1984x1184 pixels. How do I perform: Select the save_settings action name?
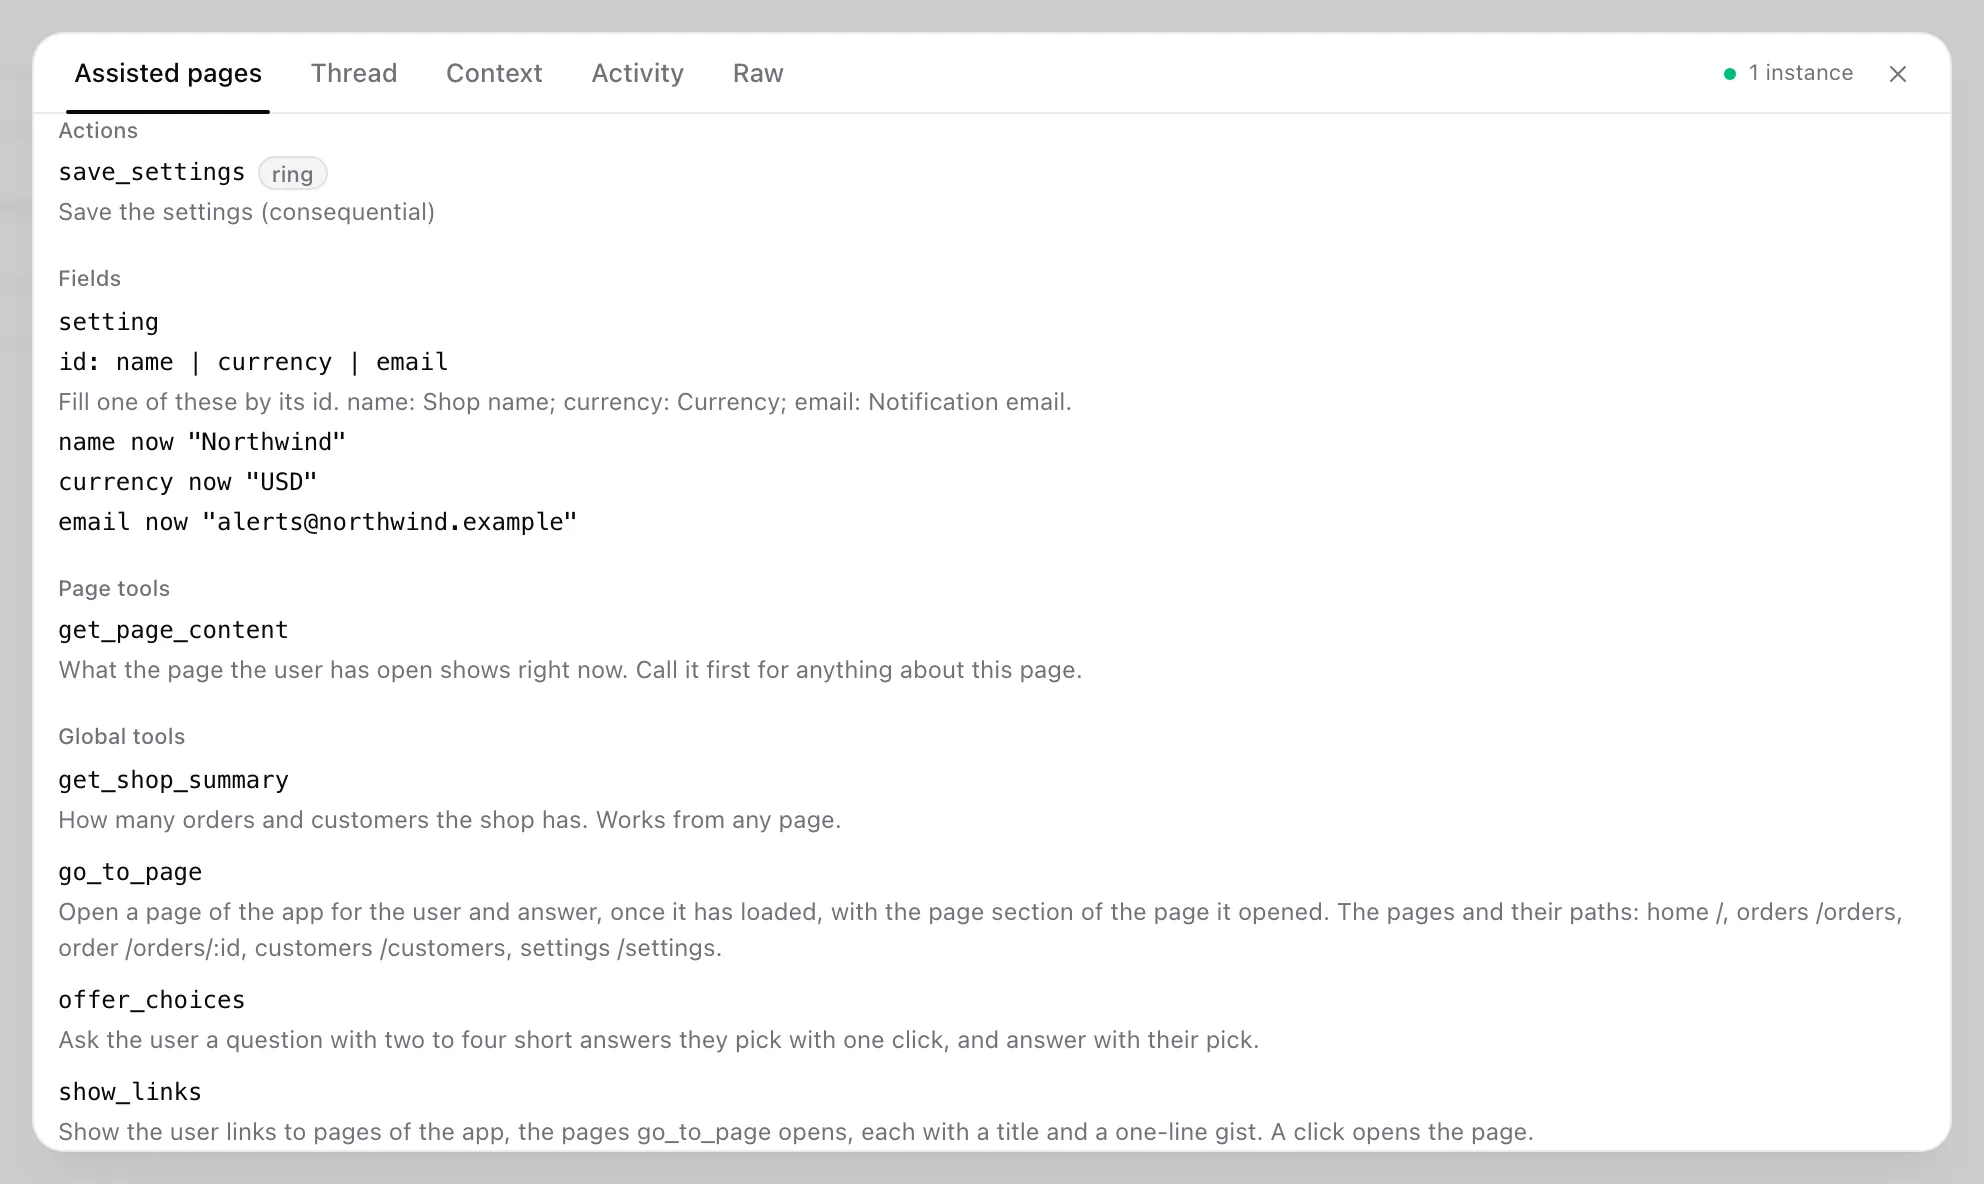151,172
